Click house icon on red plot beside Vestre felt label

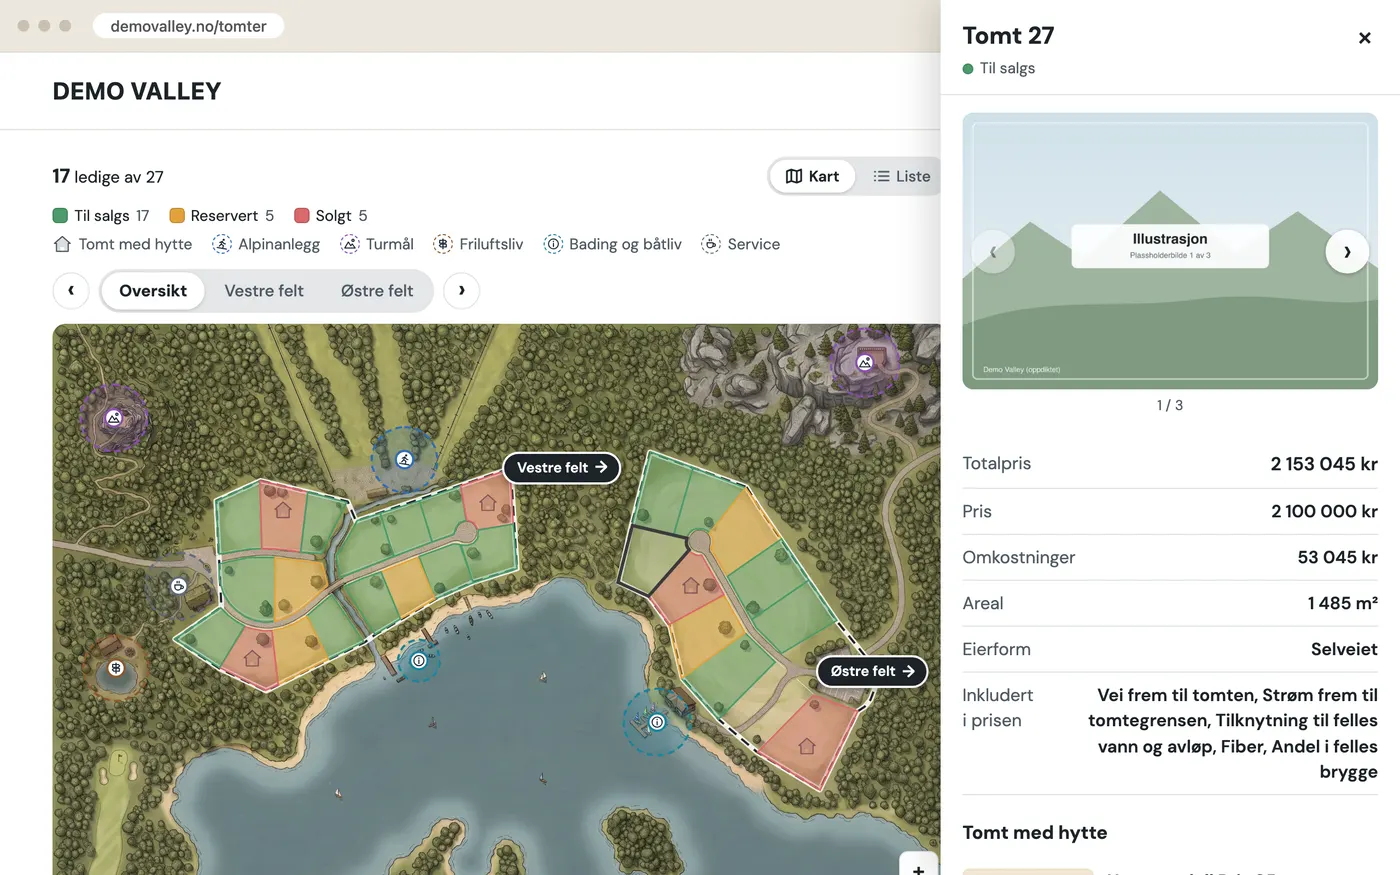point(488,503)
